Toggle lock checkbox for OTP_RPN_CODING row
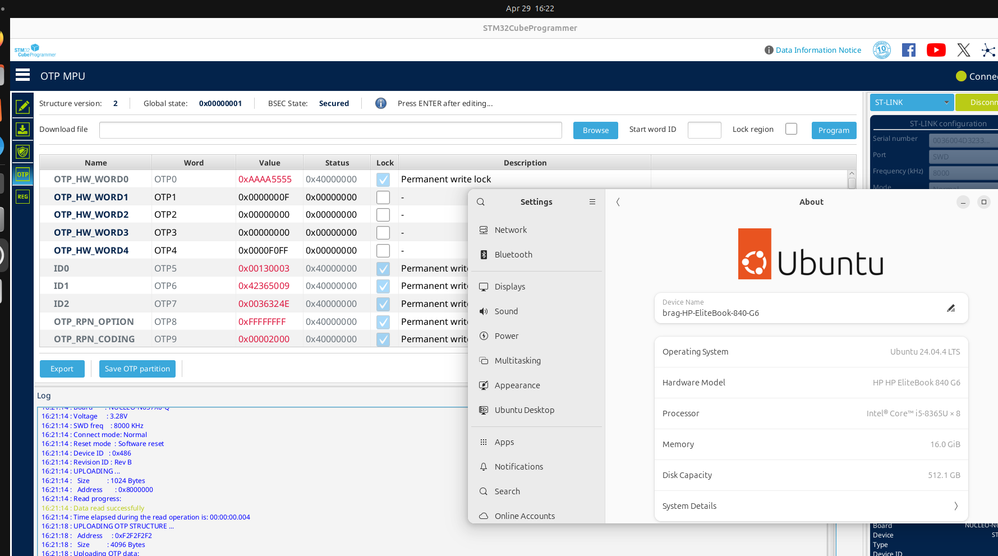Screen dimensions: 998x556 click(x=383, y=339)
